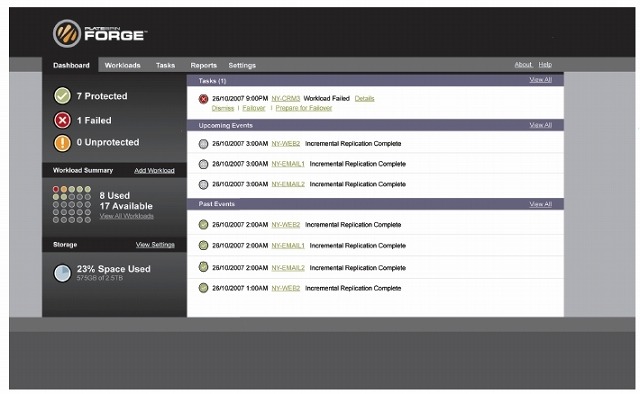Click the "0 Unprotected" text

tap(108, 142)
